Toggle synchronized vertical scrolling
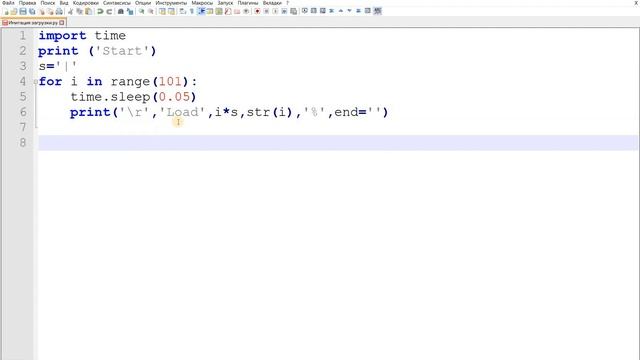This screenshot has height=360, width=640. coord(162,11)
